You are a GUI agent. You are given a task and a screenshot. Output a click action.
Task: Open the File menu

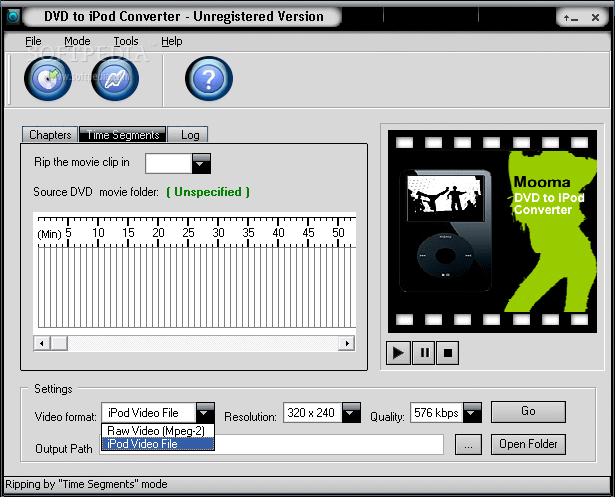[x=33, y=41]
